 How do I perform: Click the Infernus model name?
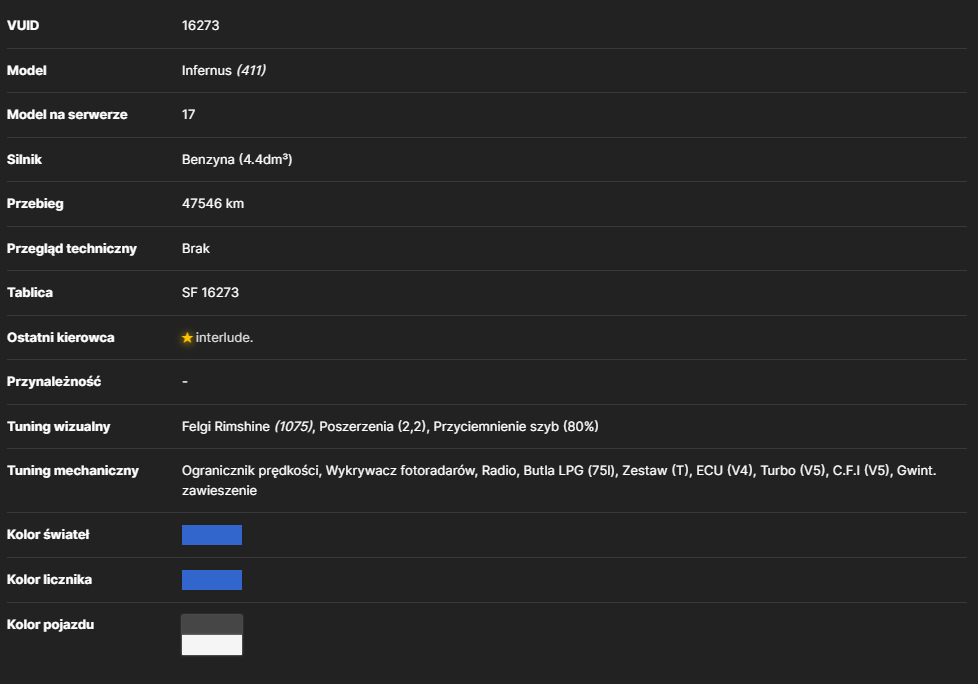[x=206, y=70]
